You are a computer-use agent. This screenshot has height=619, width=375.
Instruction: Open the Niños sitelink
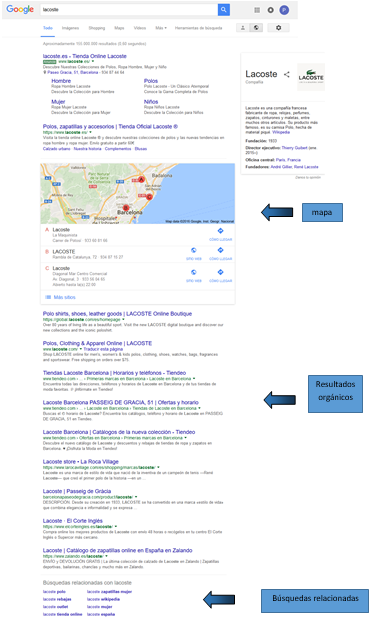coord(151,101)
